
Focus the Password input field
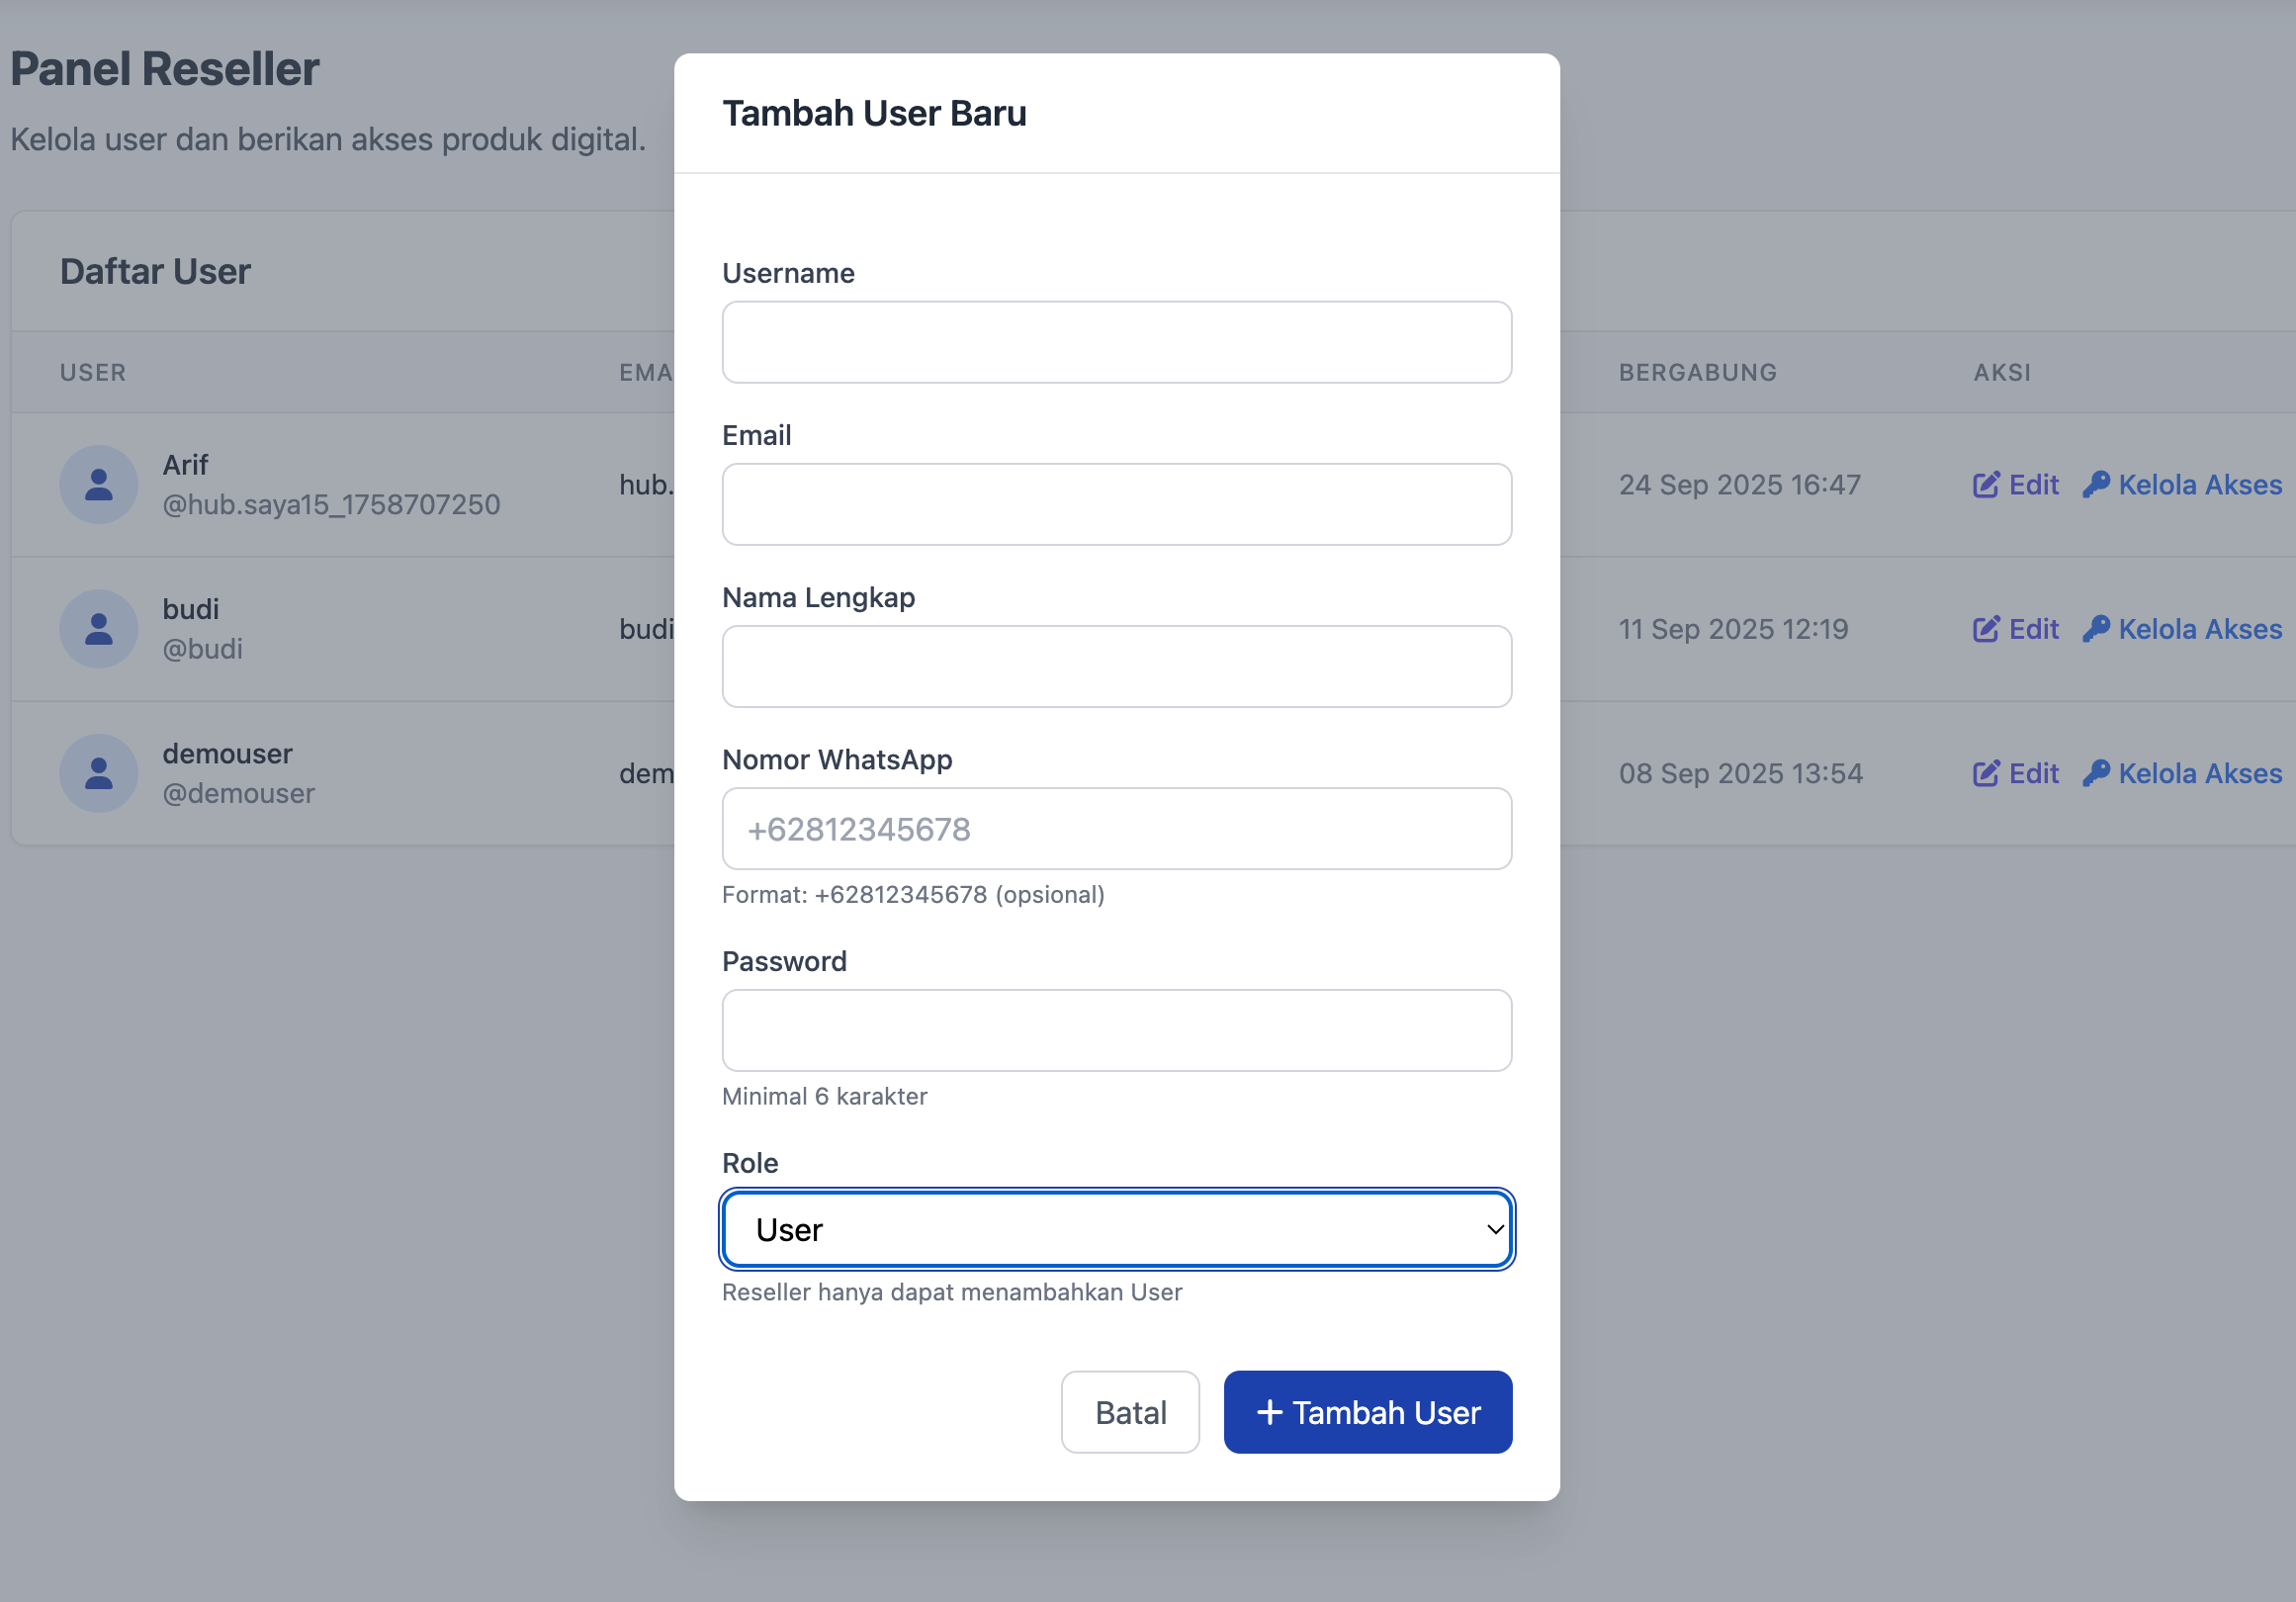[x=1116, y=1030]
